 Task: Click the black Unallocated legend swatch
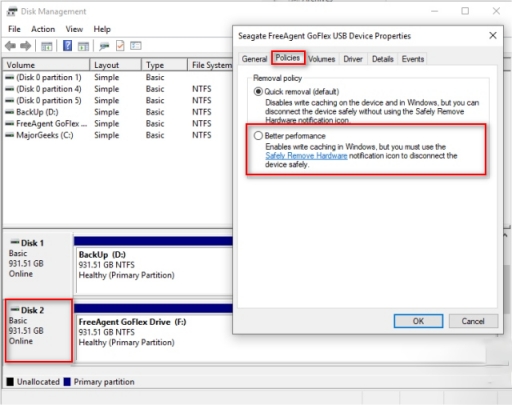[10, 382]
